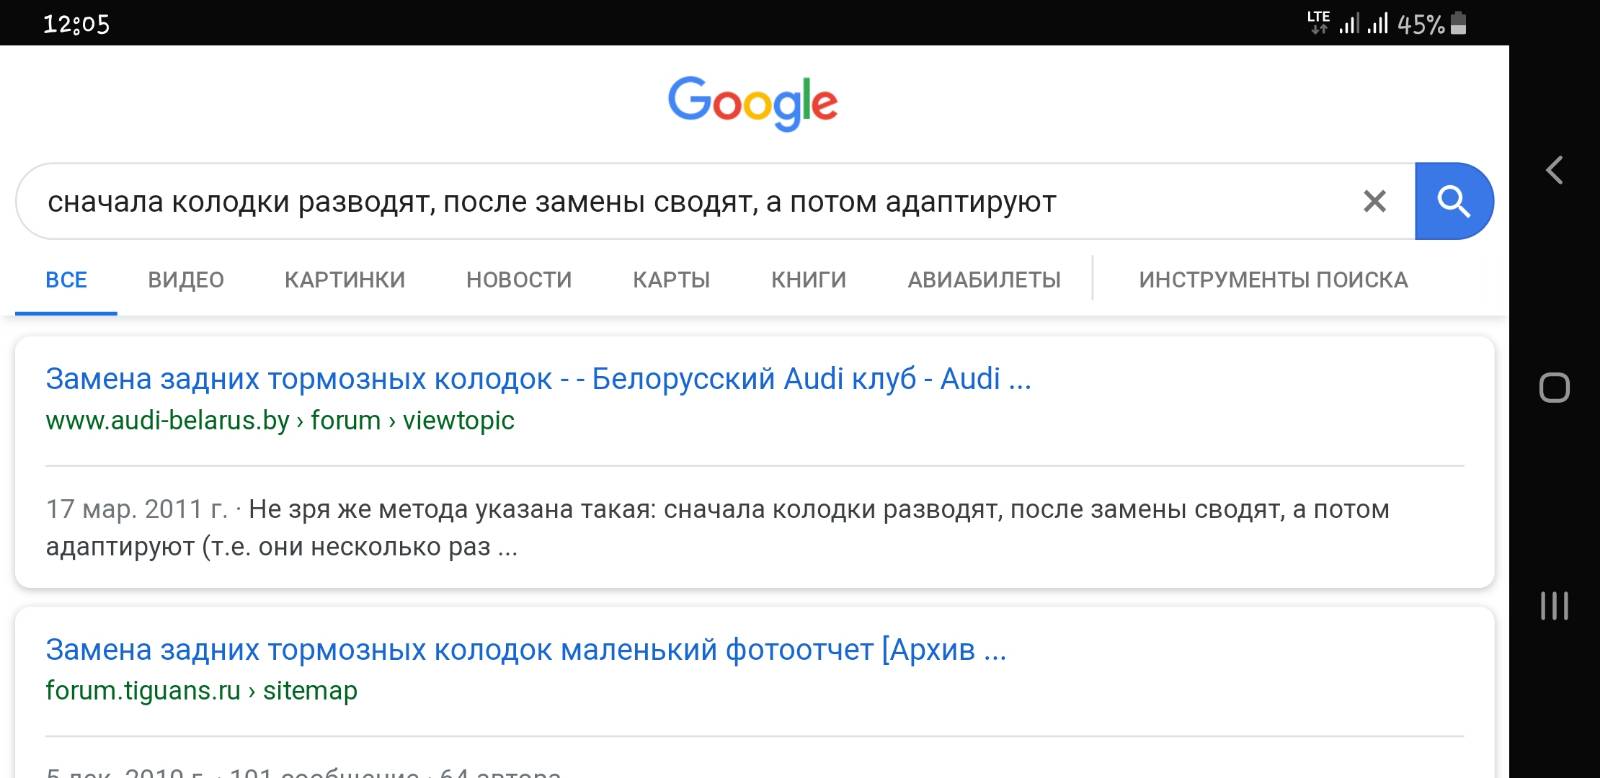Tap the LTE signal status icon

click(1318, 22)
